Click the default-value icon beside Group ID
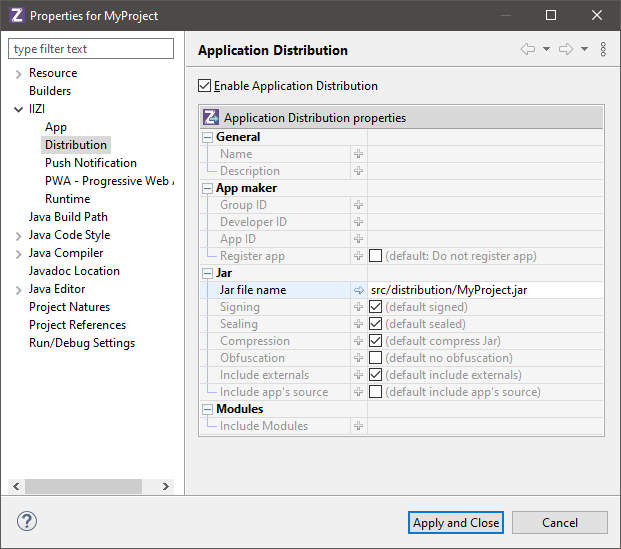Screen dimensions: 621x549 click(358, 205)
